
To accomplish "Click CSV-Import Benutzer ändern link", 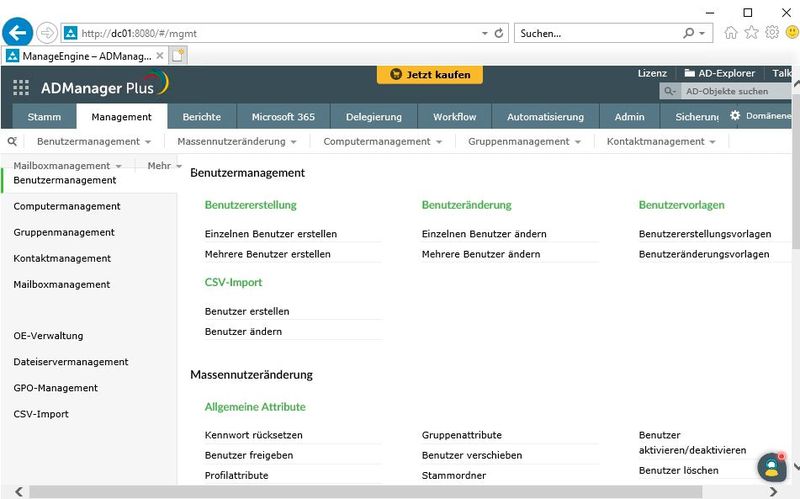I will 243,331.
